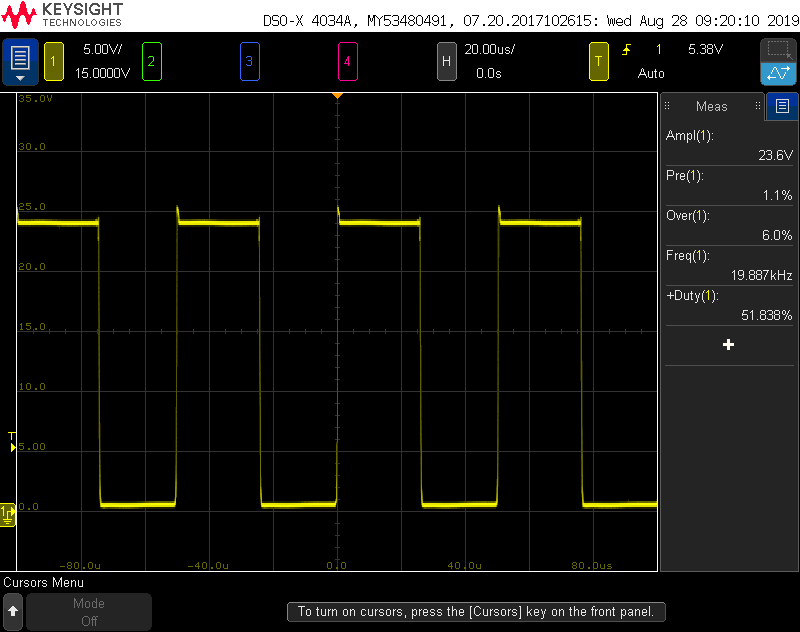This screenshot has height=632, width=800.
Task: Open the Meas sidebar list icon
Action: [782, 106]
